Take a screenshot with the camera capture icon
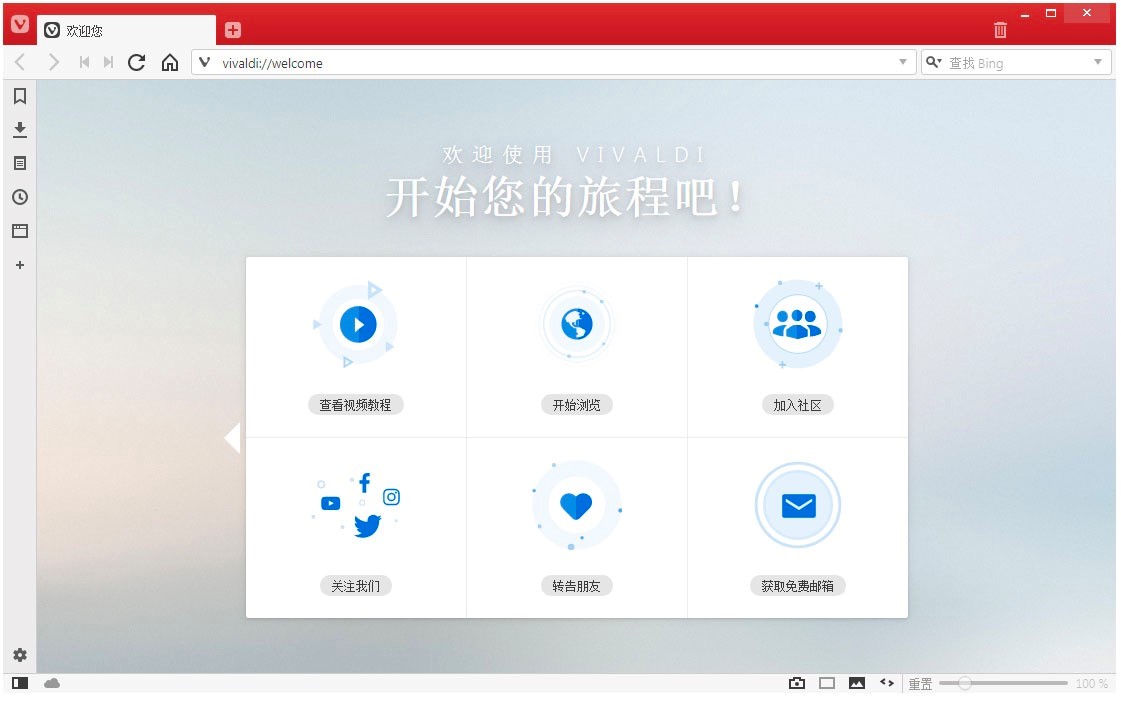The image size is (1121, 702). [x=797, y=683]
